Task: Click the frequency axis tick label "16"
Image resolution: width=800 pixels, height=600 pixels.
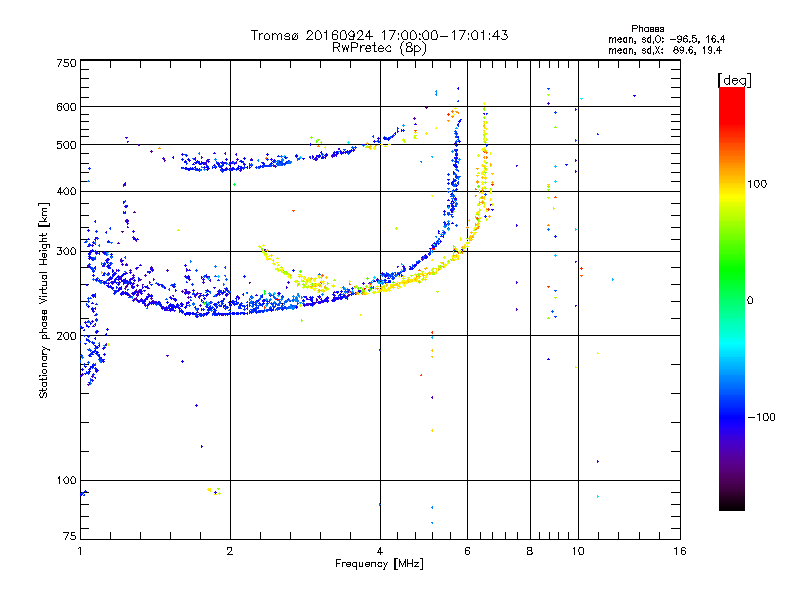Action: [x=680, y=551]
